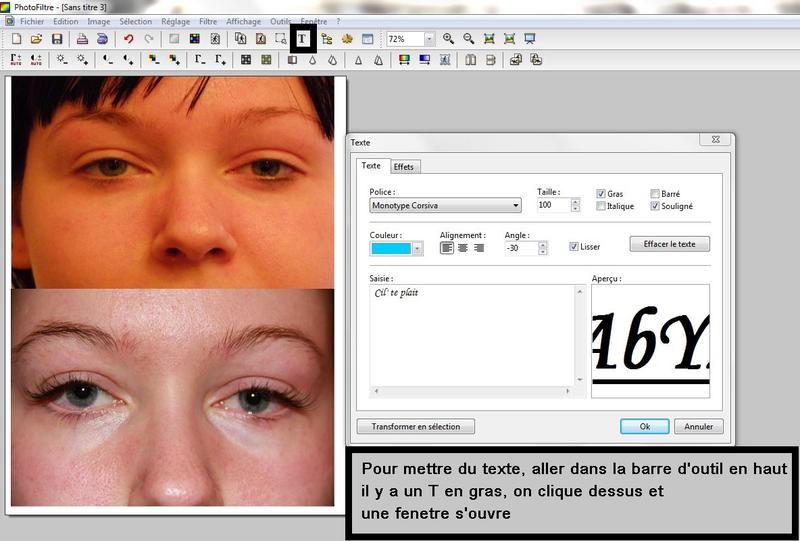Viewport: 800px width, 541px height.
Task: Select center text alignment icon
Action: click(x=462, y=247)
